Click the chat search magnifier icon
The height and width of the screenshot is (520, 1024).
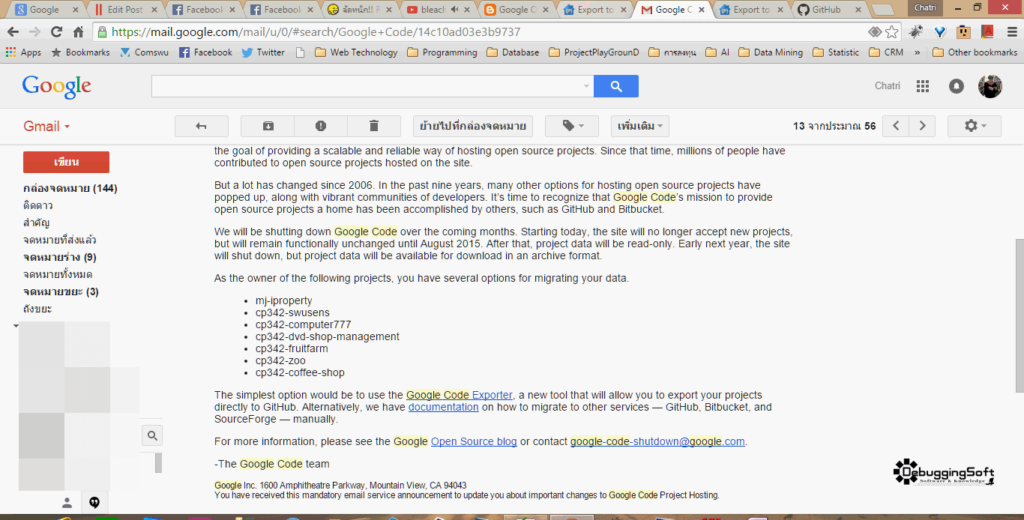pos(152,435)
